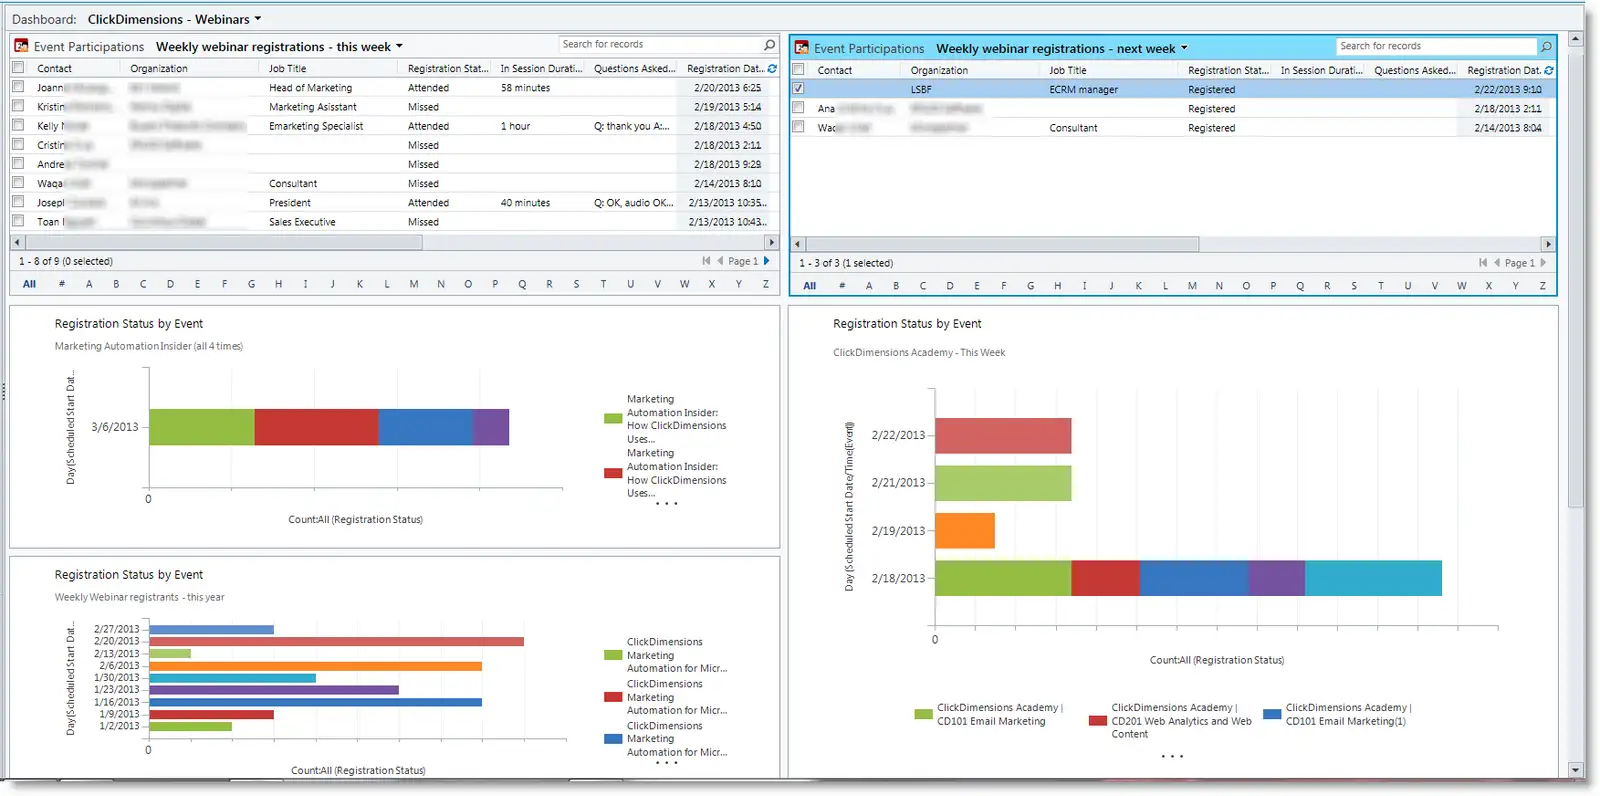Screen dimensions: 1600x796
Task: Tick the checkbox for the Toan row
Action: pos(18,221)
